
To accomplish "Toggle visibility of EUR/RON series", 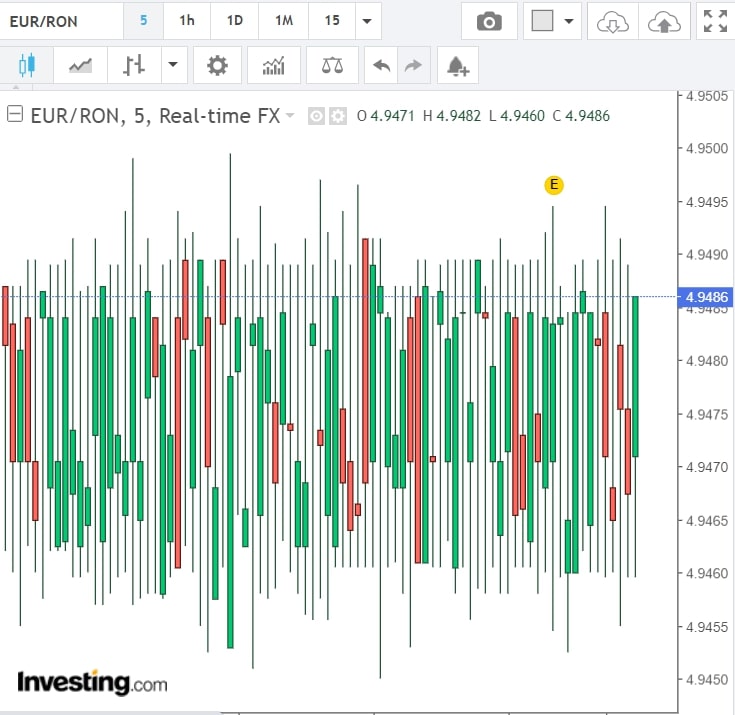I will point(316,116).
